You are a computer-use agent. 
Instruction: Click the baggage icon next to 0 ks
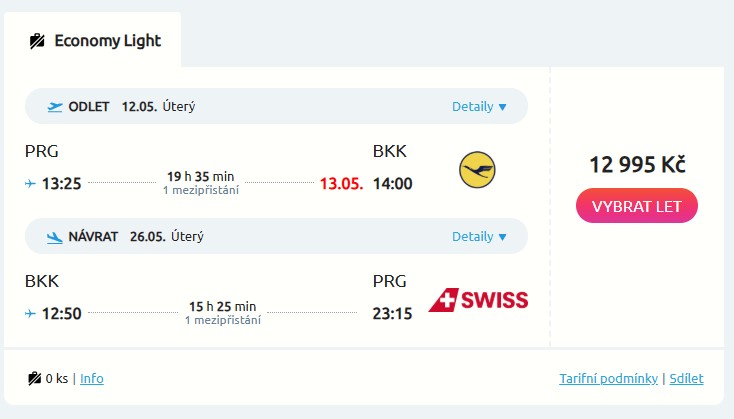point(35,378)
